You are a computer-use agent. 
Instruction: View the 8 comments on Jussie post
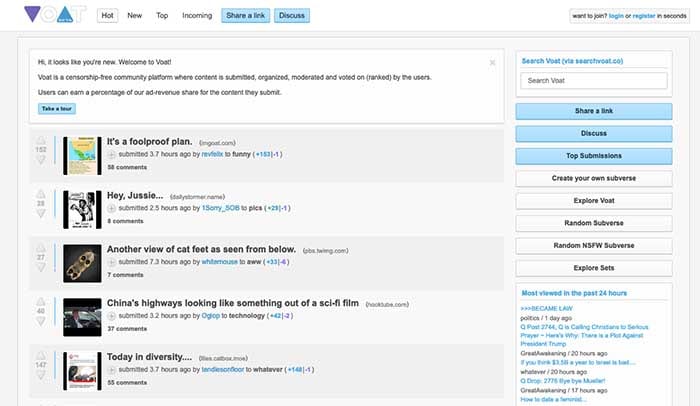[x=125, y=221]
